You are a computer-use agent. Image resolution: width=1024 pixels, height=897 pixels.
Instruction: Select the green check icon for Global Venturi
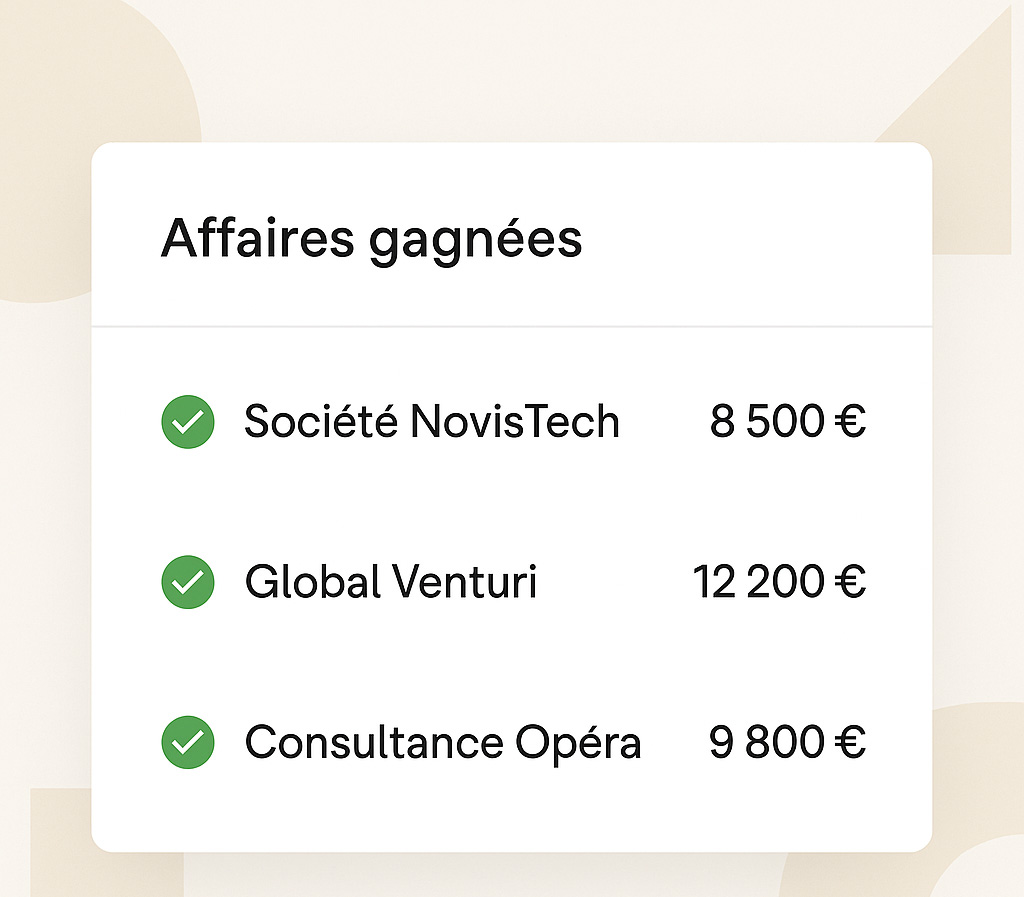188,582
